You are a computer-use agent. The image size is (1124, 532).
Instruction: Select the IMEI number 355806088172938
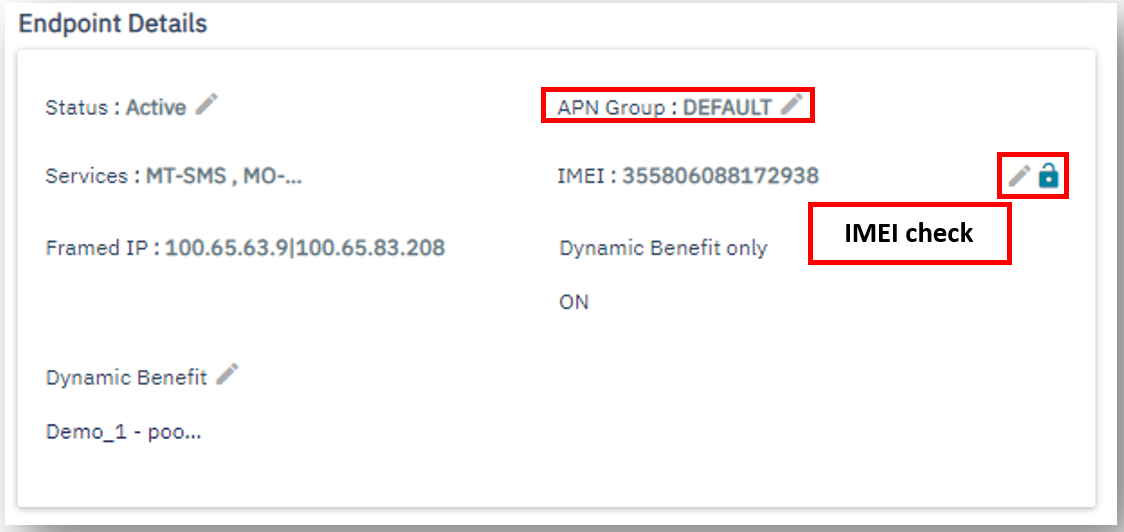(x=720, y=177)
